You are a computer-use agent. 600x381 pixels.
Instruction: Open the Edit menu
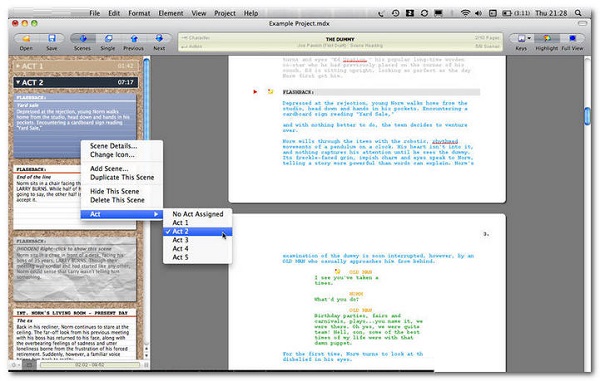click(114, 13)
